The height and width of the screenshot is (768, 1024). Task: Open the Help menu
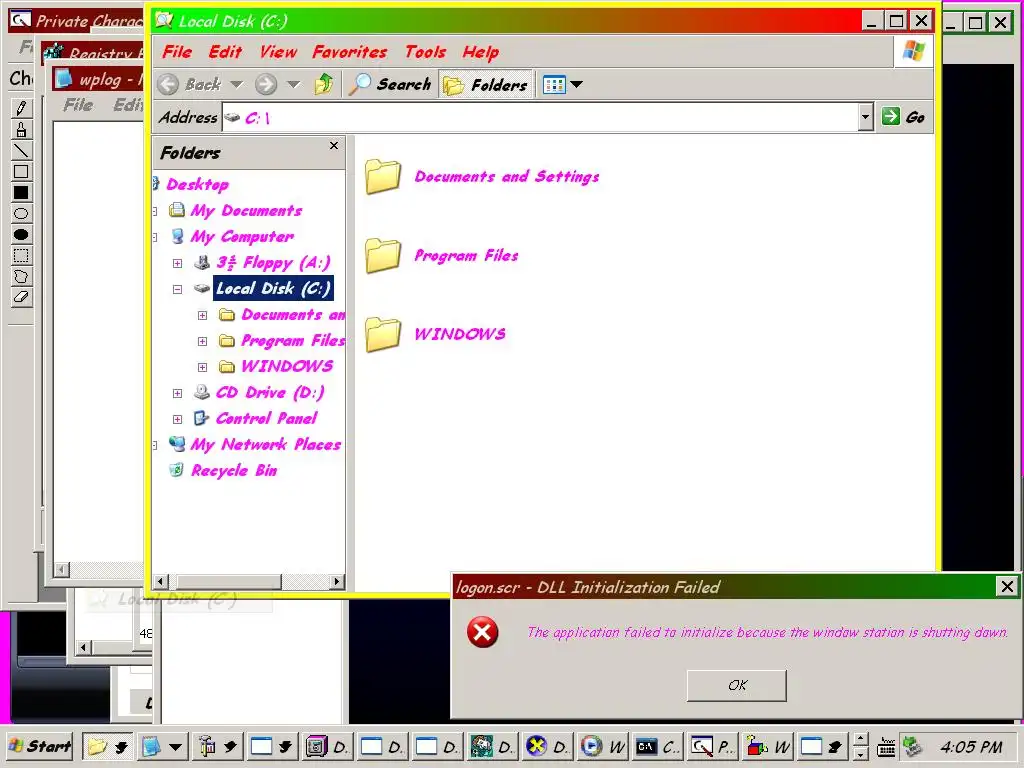coord(481,52)
